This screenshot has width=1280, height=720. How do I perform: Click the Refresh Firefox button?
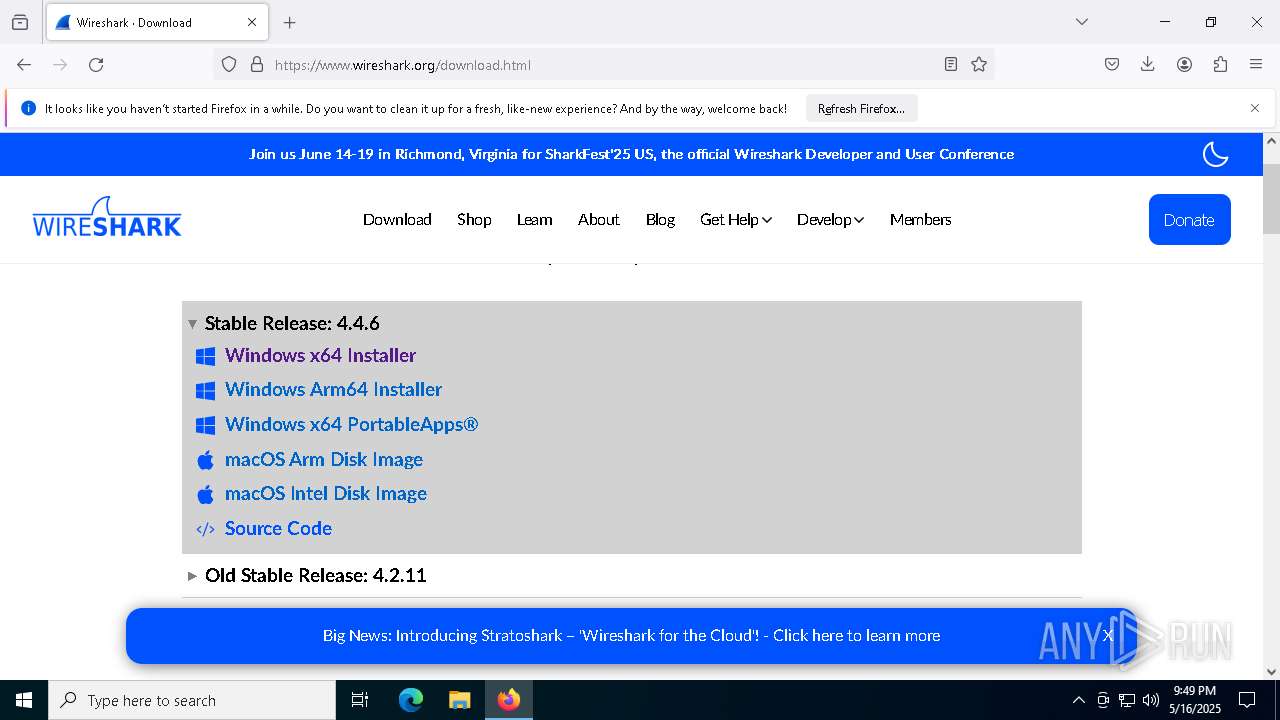(x=861, y=108)
